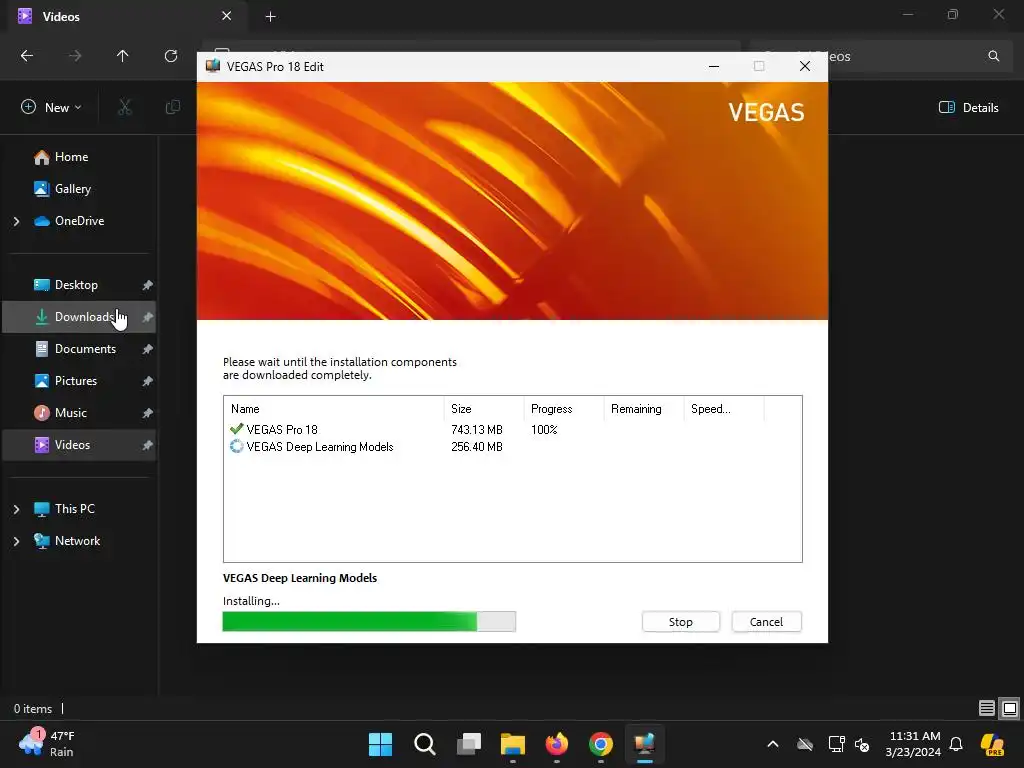
Task: Go back in File Explorer
Action: pos(27,56)
